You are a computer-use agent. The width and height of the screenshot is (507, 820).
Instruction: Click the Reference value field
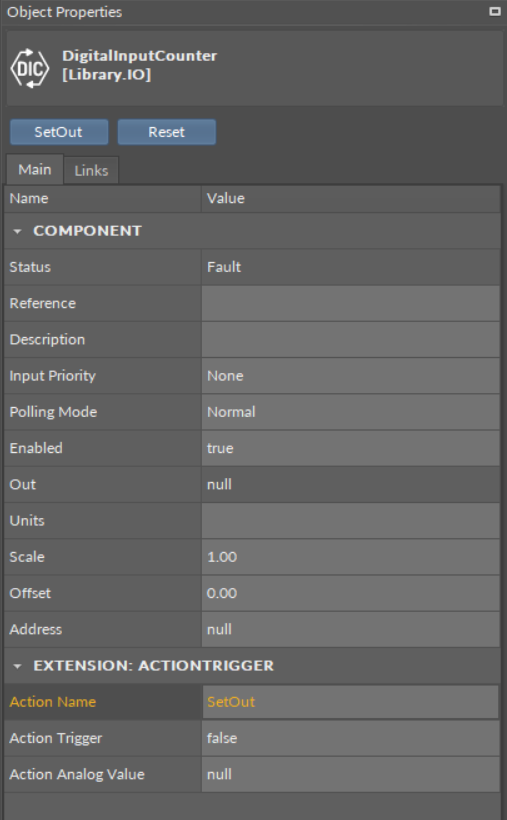pos(351,303)
